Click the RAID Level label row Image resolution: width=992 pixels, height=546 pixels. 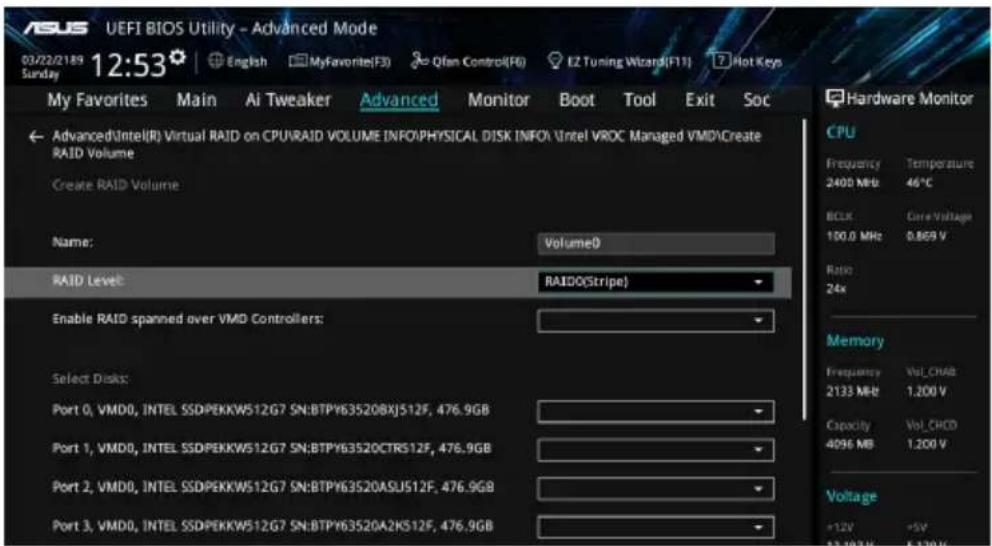pos(397,282)
